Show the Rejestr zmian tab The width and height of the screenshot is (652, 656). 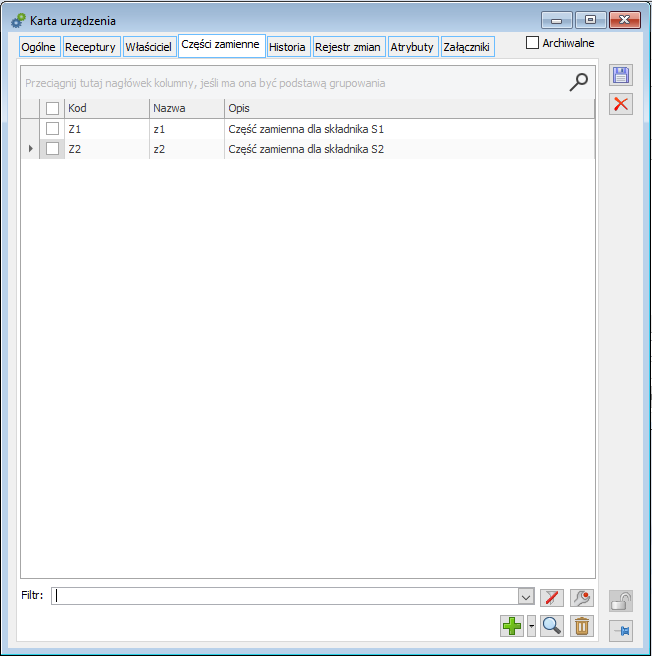tap(349, 47)
